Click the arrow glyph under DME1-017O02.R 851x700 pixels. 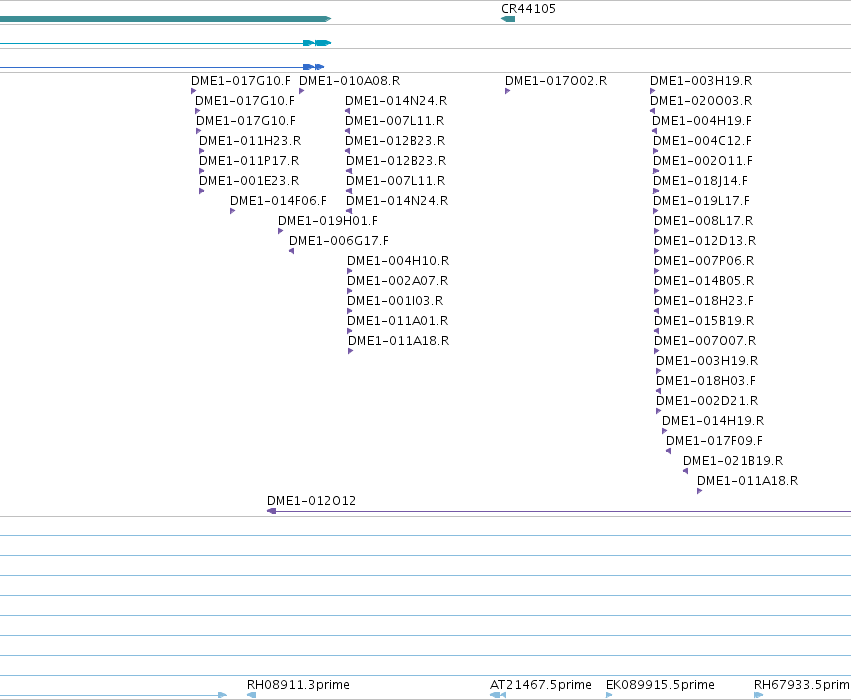(507, 91)
